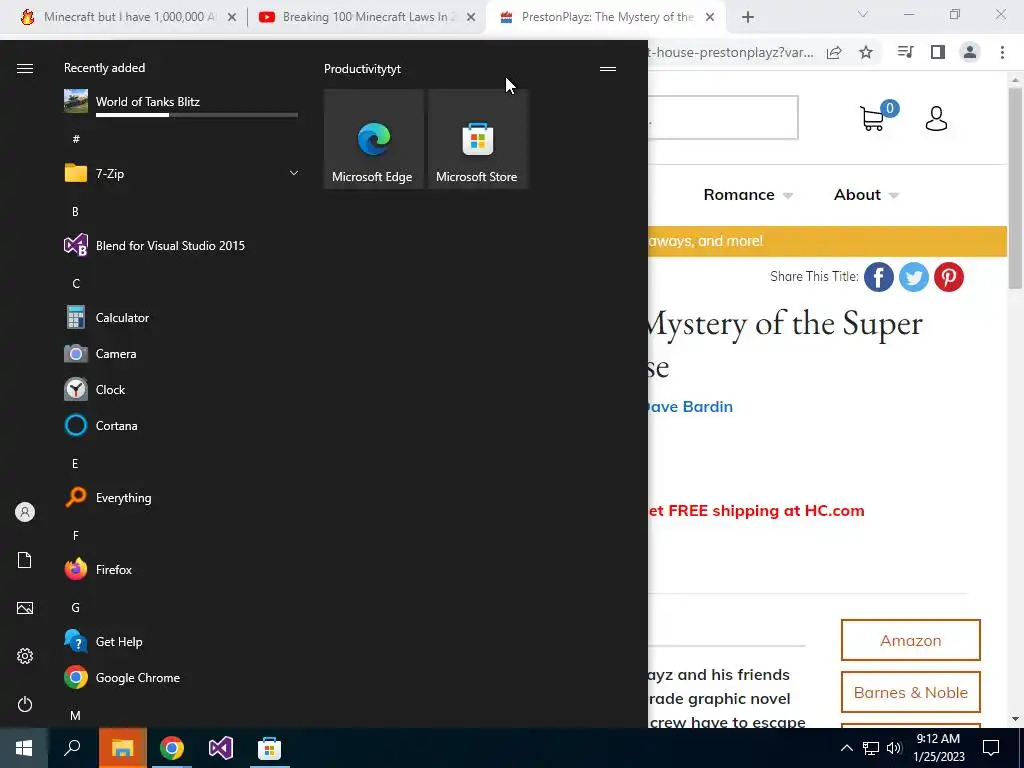The image size is (1024, 768).
Task: Expand the Start menu hamburger button
Action: [25, 69]
